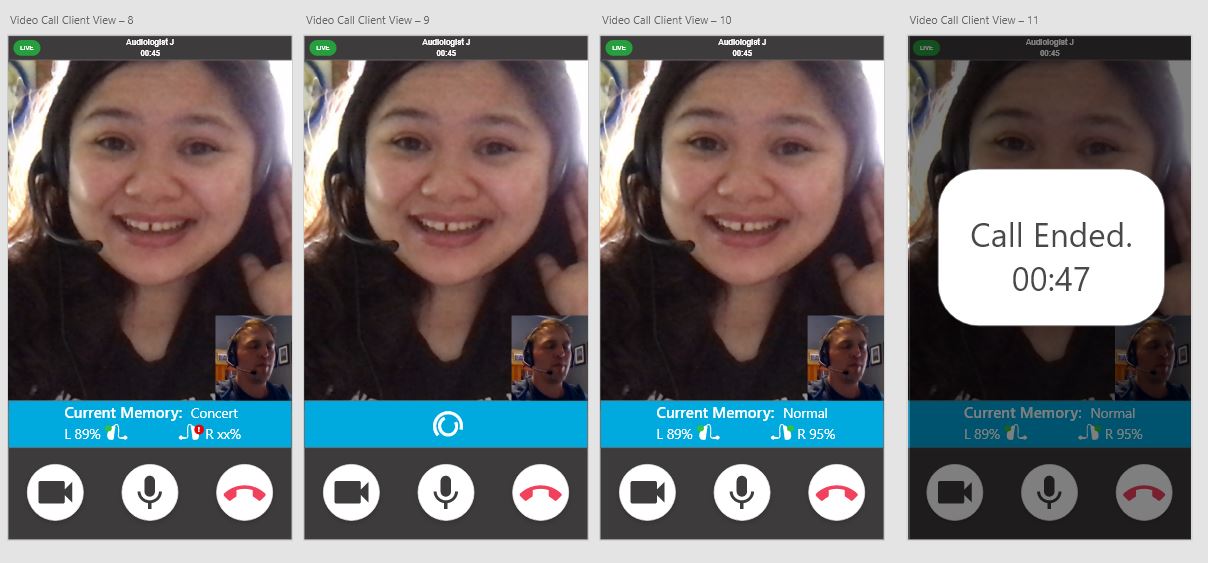Viewport: 1208px width, 563px height.
Task: Click dimmed microphone button in View 11
Action: [x=1049, y=493]
